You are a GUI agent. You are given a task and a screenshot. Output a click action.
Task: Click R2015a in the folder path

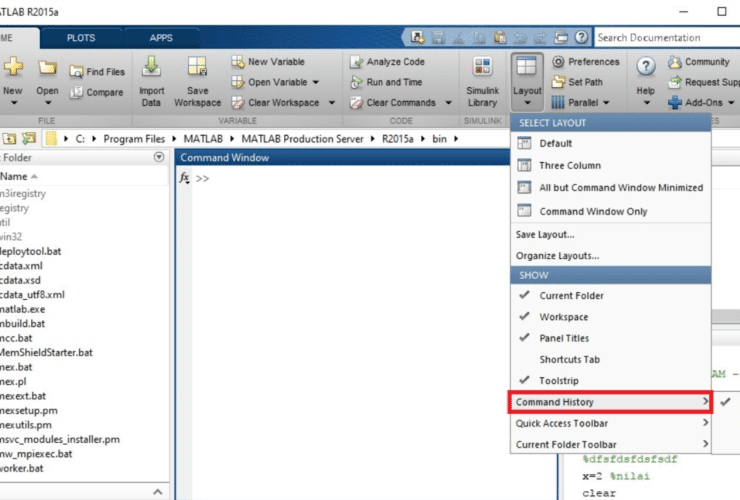(x=397, y=139)
